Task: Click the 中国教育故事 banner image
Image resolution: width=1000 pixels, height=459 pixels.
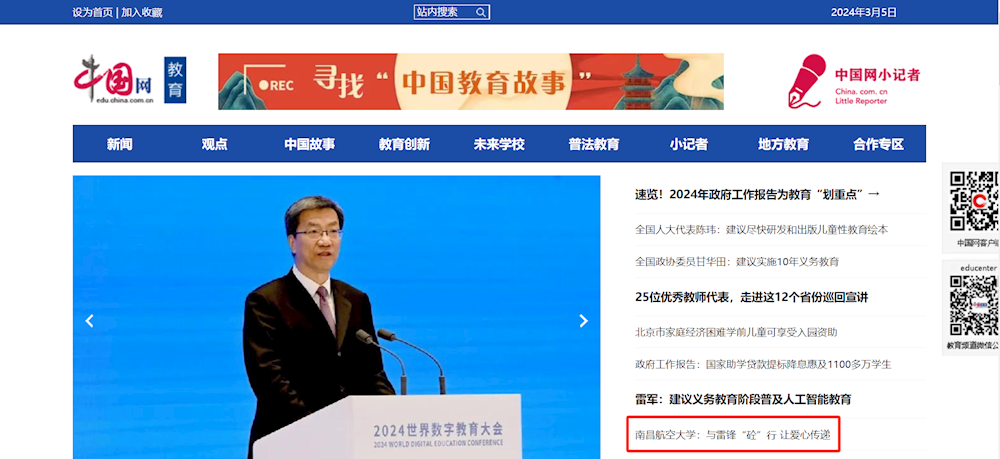Action: 470,81
